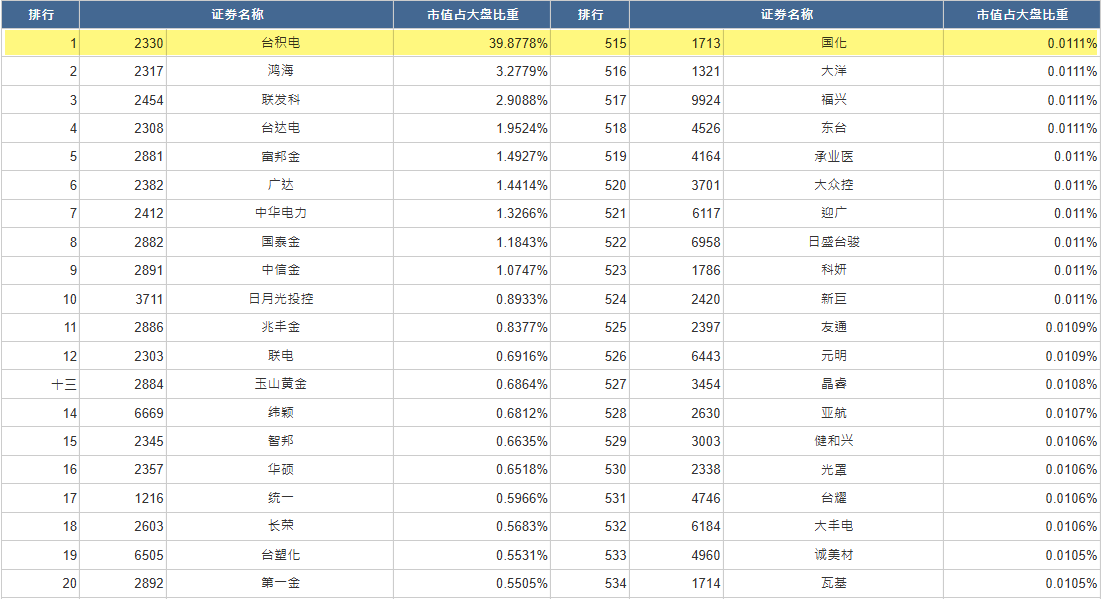This screenshot has height=599, width=1103.
Task: Click stock code 6958
Action: tap(706, 243)
